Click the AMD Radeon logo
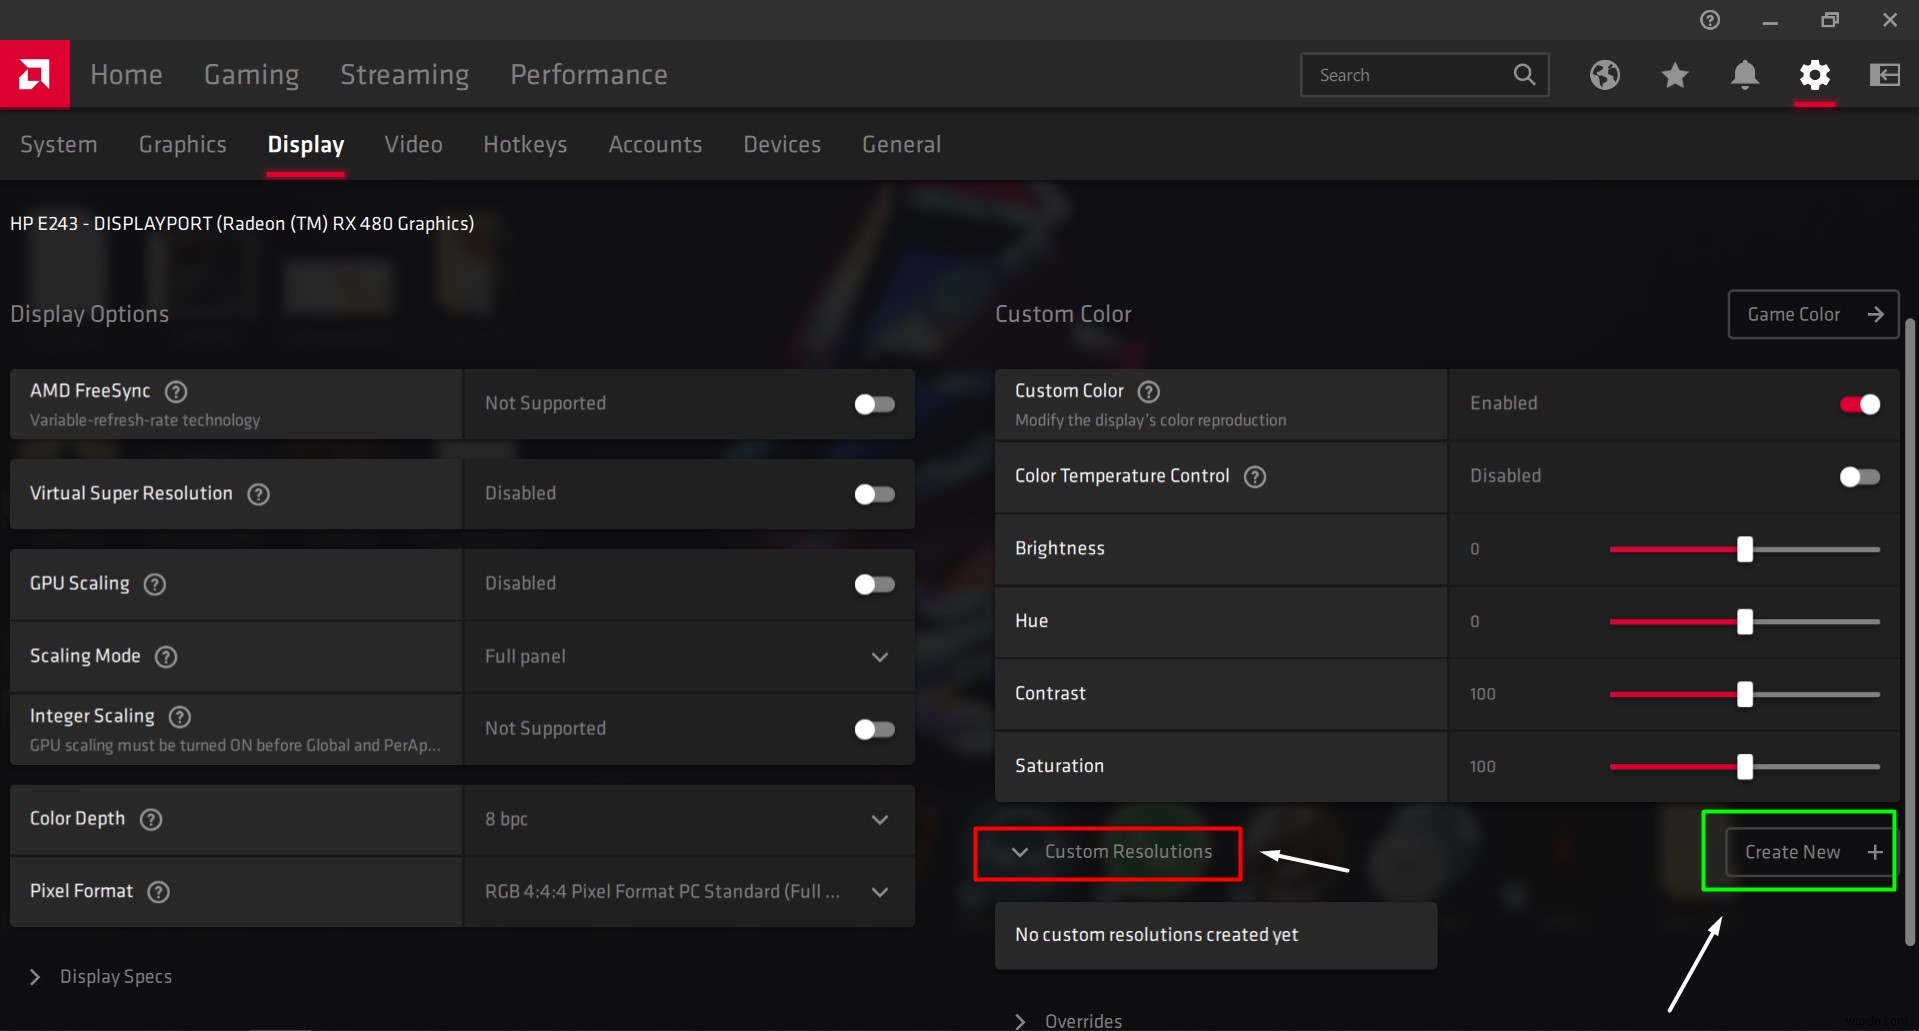 coord(35,74)
